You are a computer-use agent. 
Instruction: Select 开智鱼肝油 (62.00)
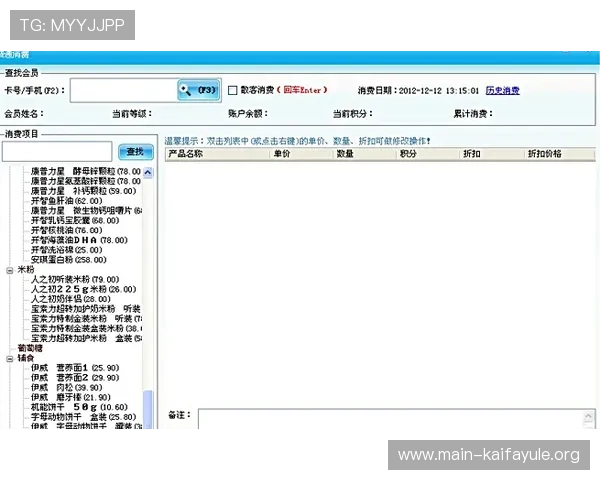(67, 201)
